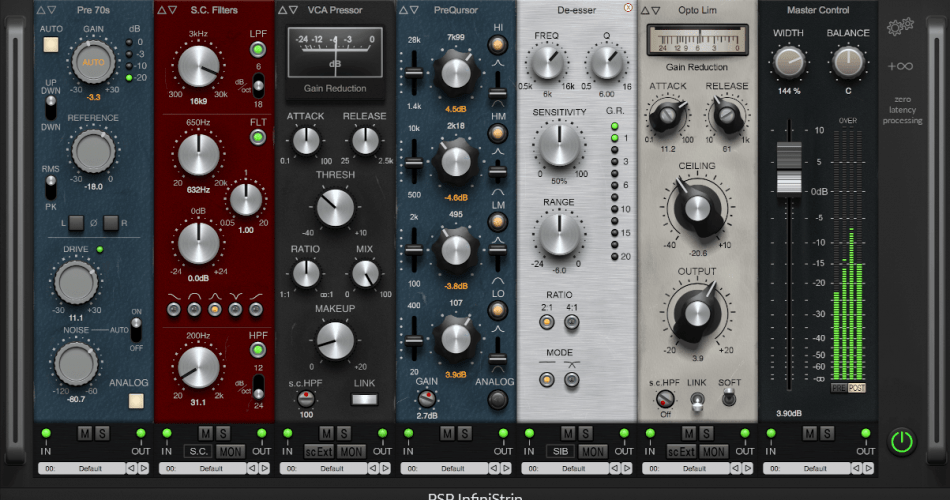The width and height of the screenshot is (950, 500).
Task: Open the Pre 70s preset Default field
Action: point(82,468)
